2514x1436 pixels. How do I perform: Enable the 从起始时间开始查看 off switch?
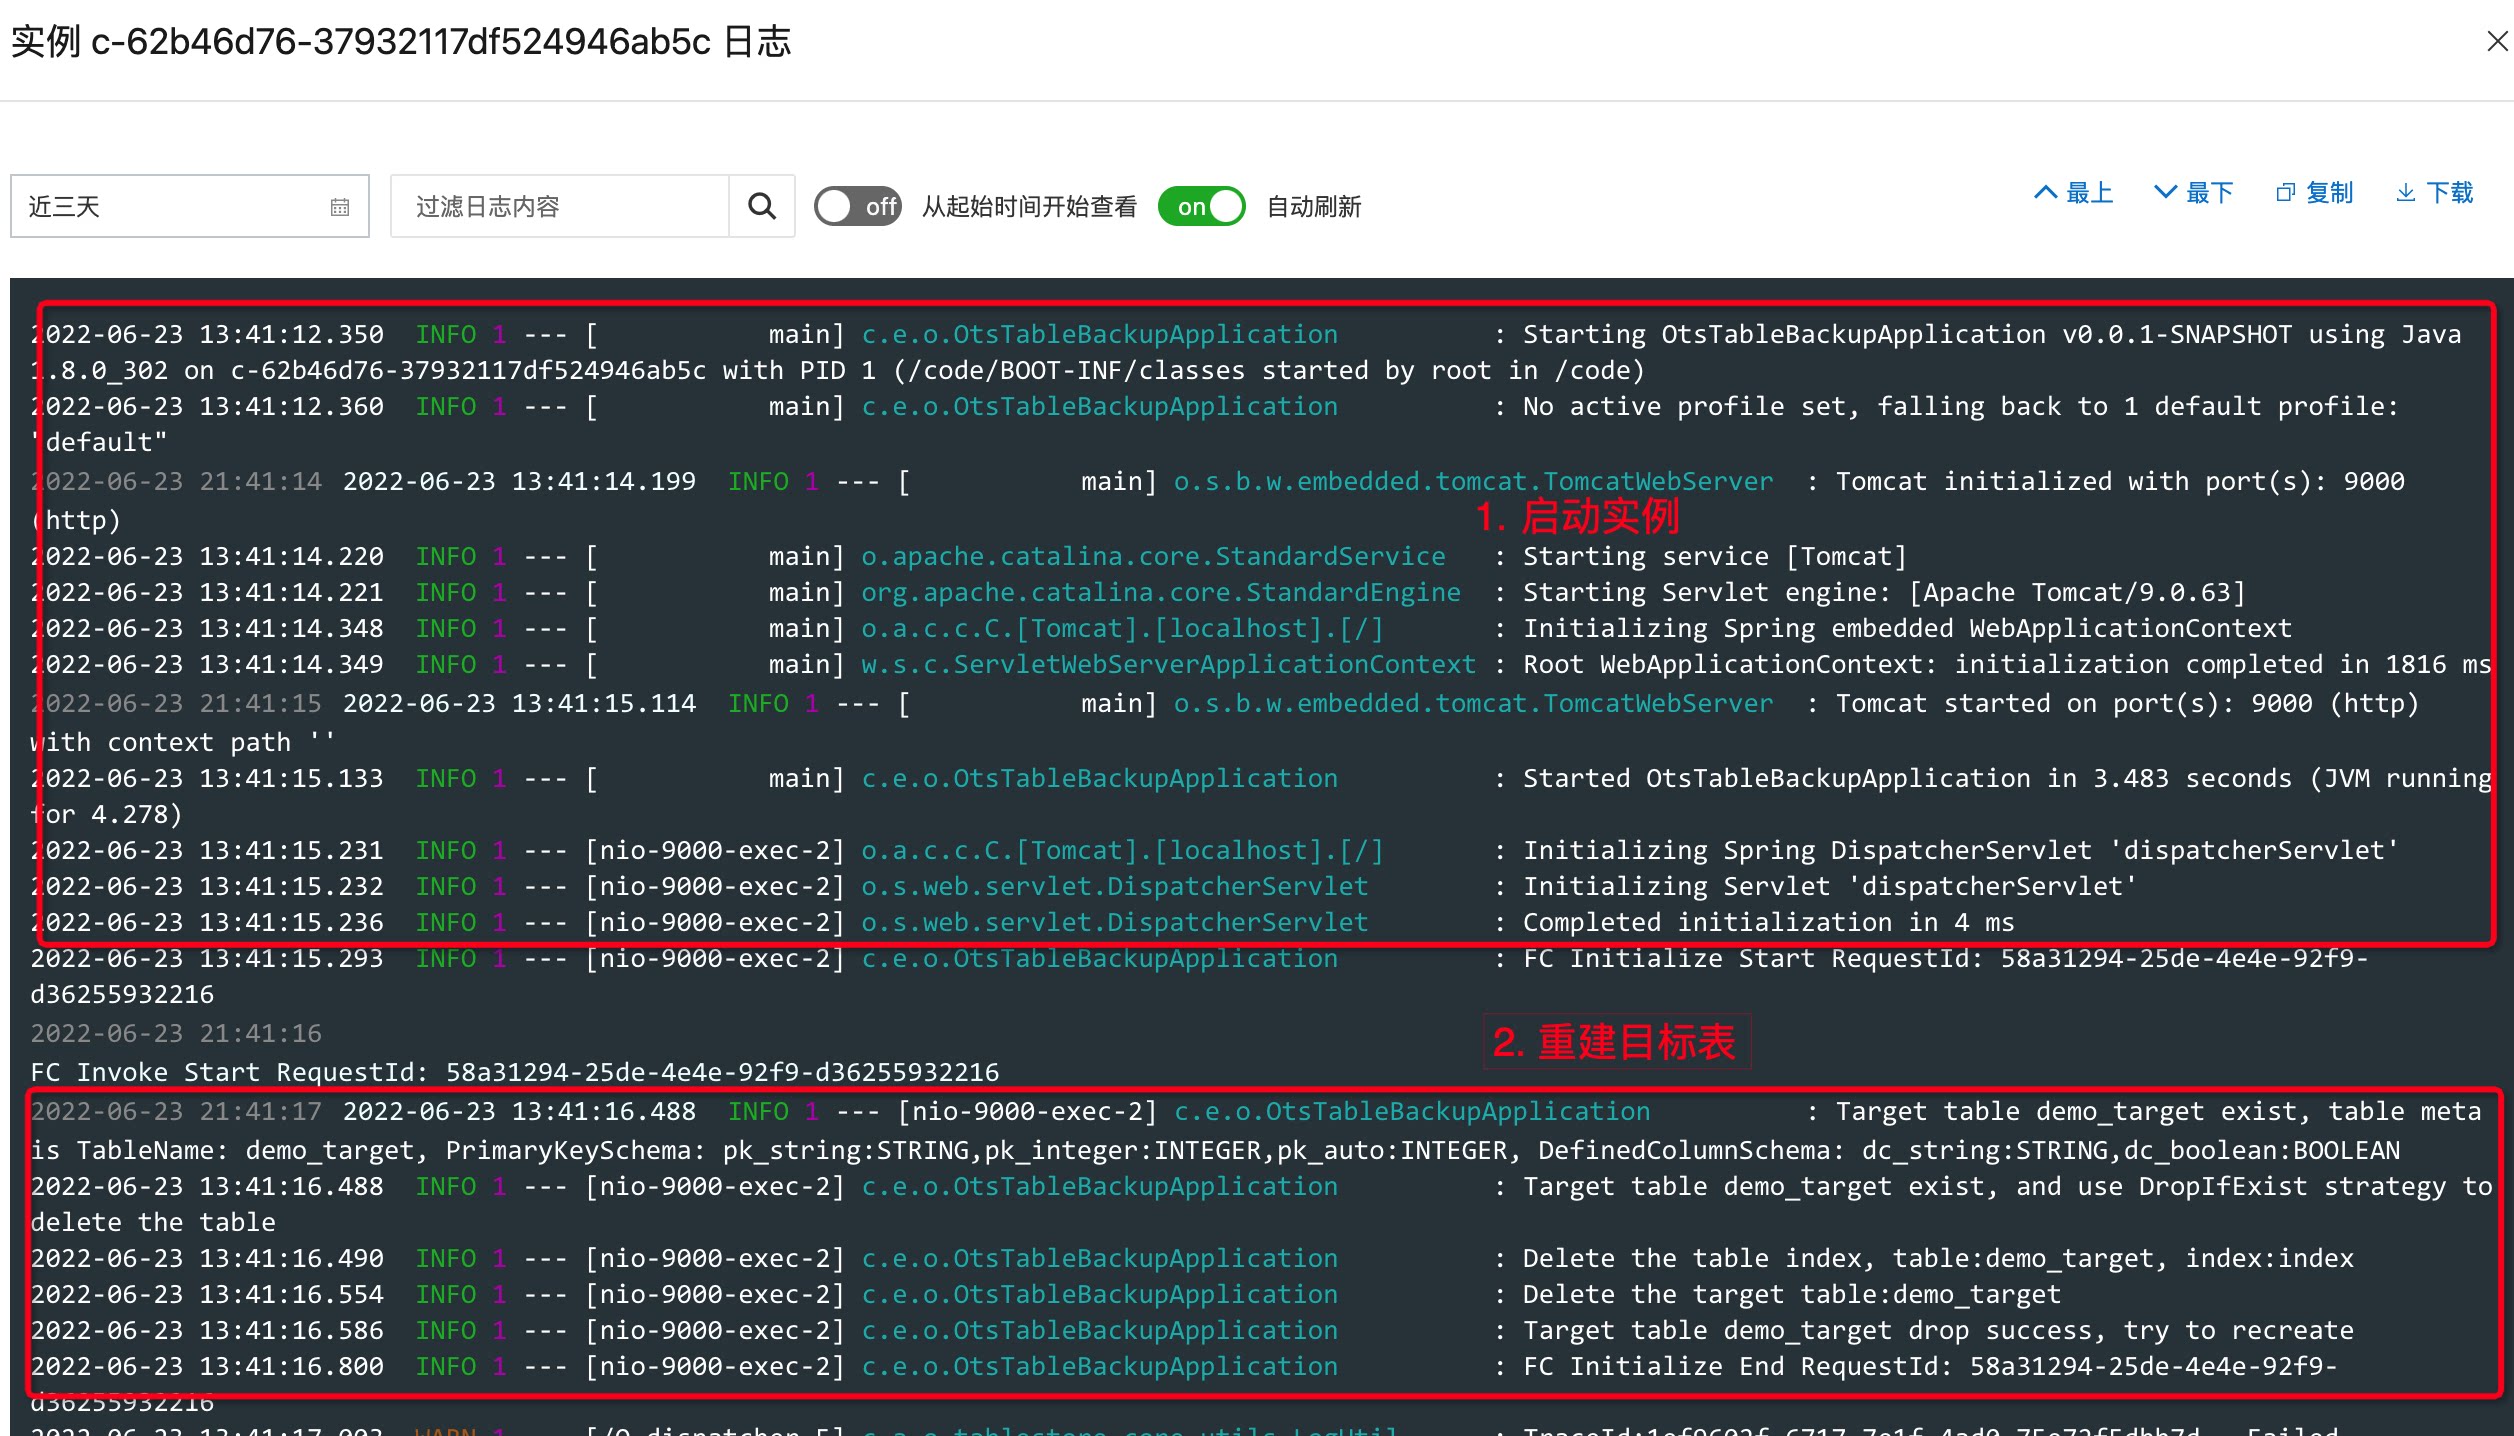point(858,206)
